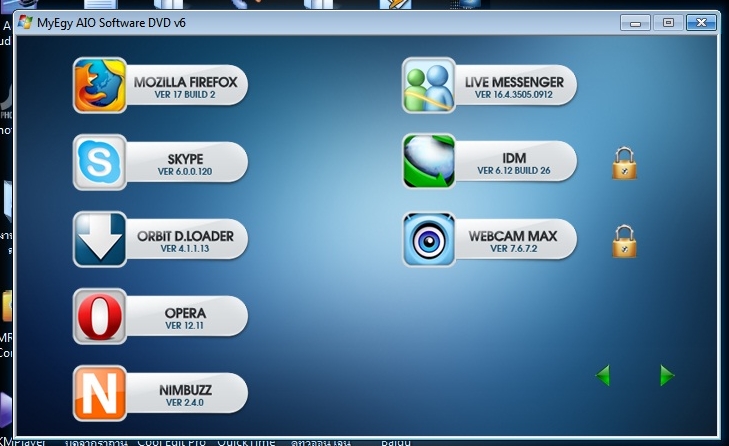Click the padlock icon beside Webcam Max

(x=624, y=241)
